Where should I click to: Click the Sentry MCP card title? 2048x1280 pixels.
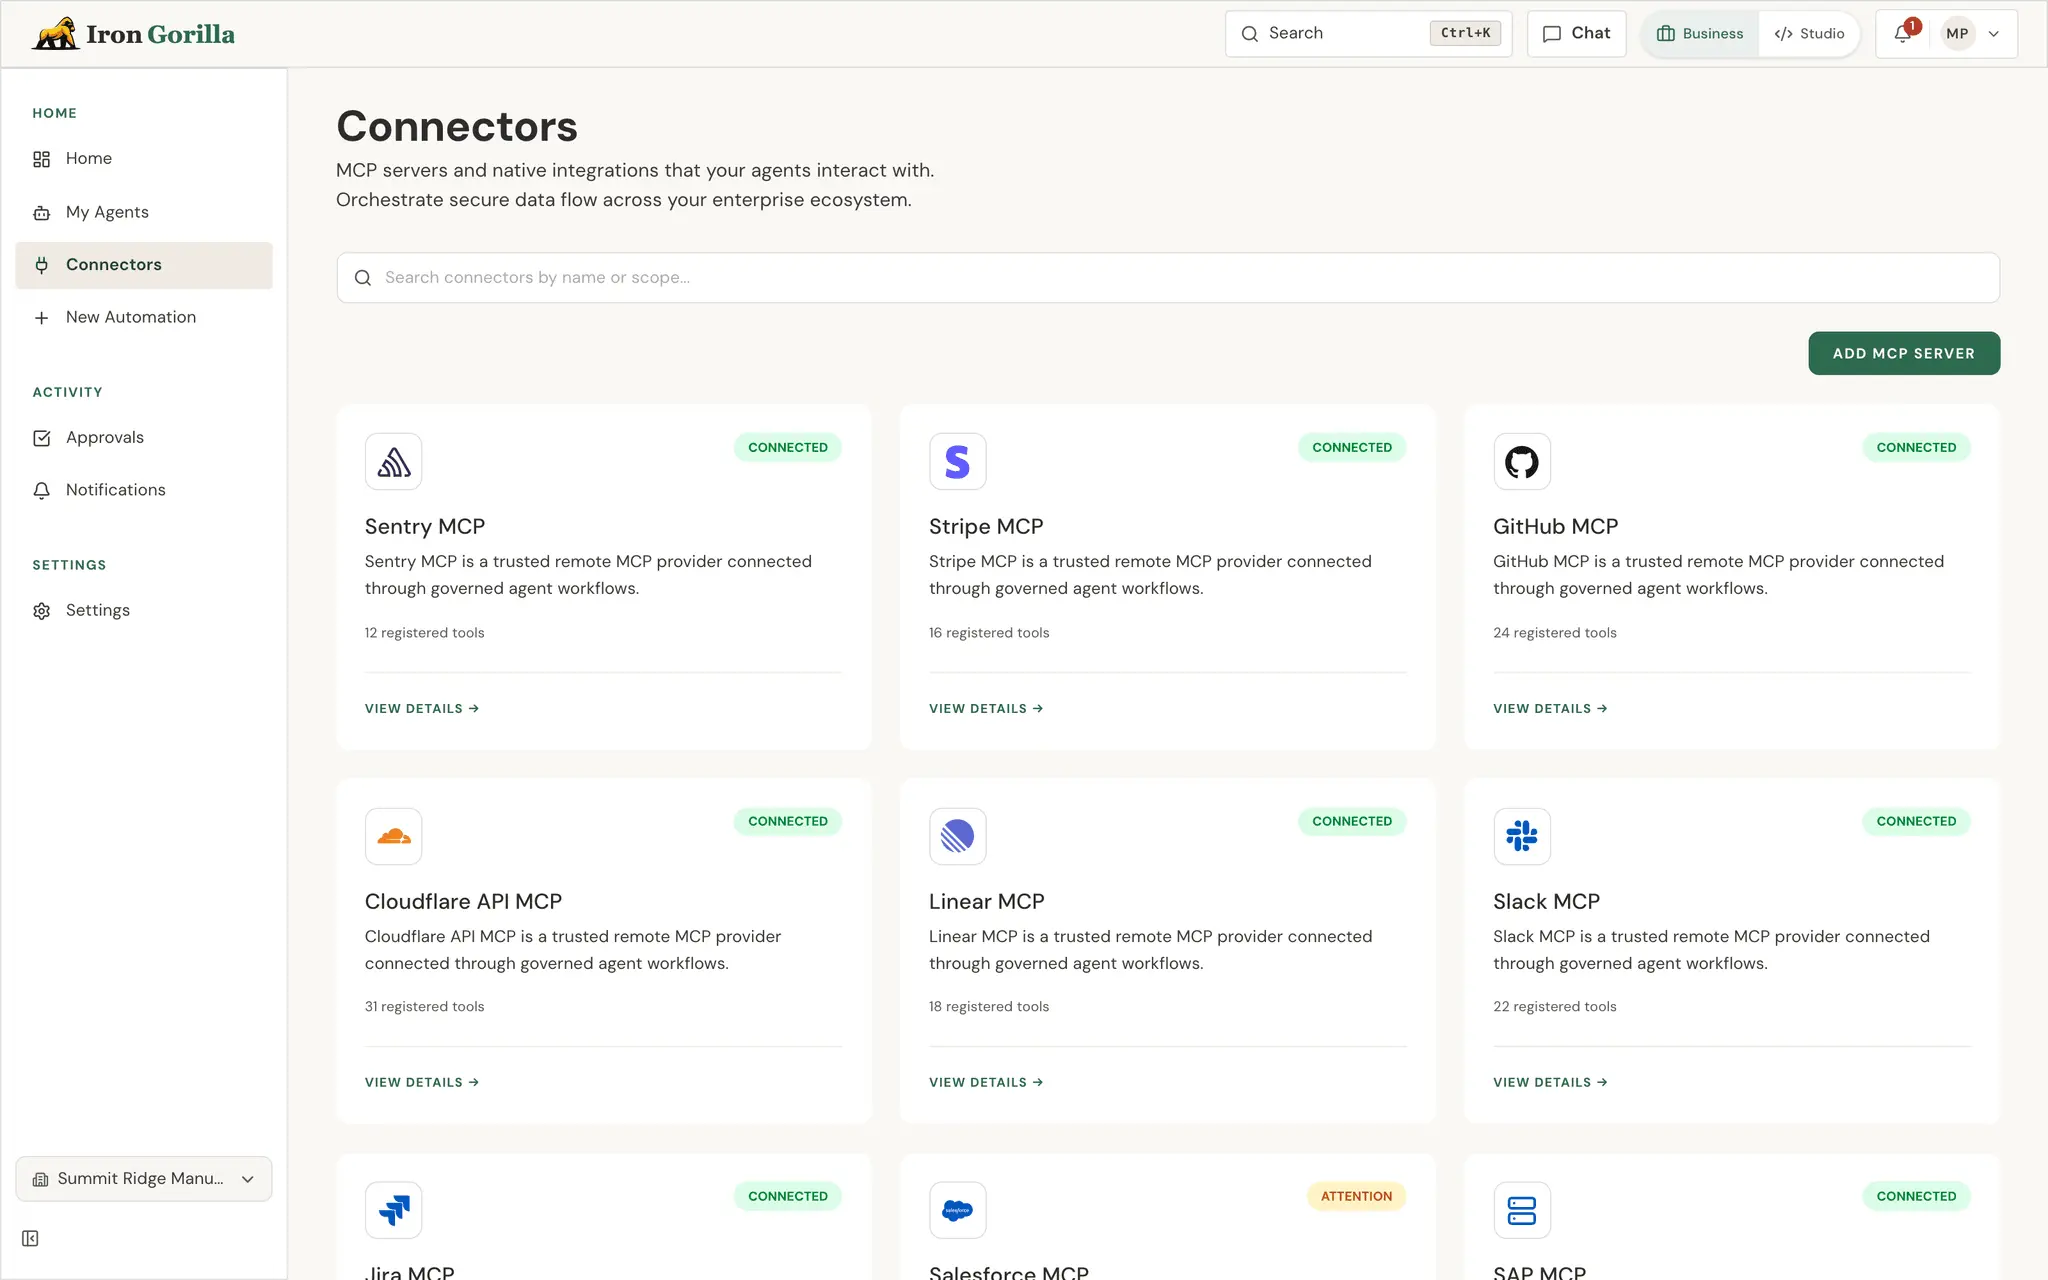[425, 527]
